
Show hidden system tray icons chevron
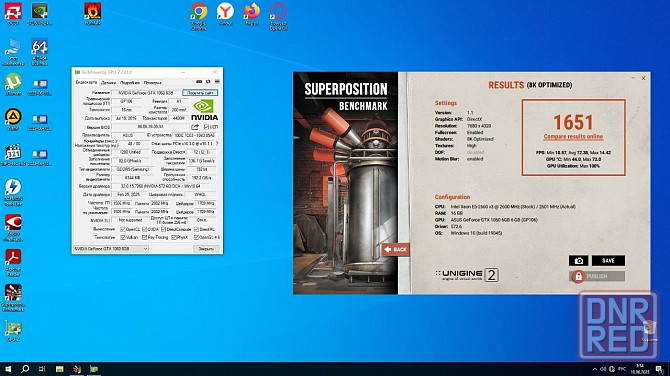595,369
